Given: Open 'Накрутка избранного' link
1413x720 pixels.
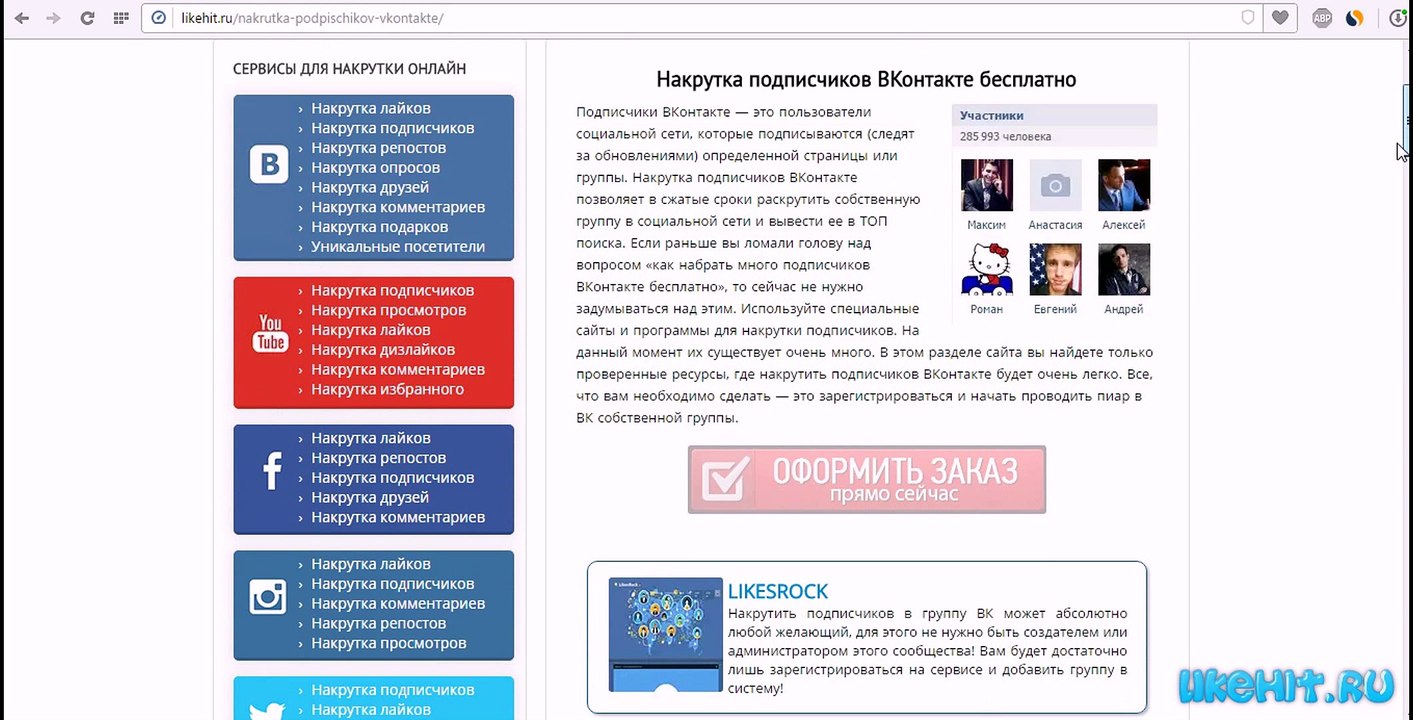Looking at the screenshot, I should click(388, 389).
